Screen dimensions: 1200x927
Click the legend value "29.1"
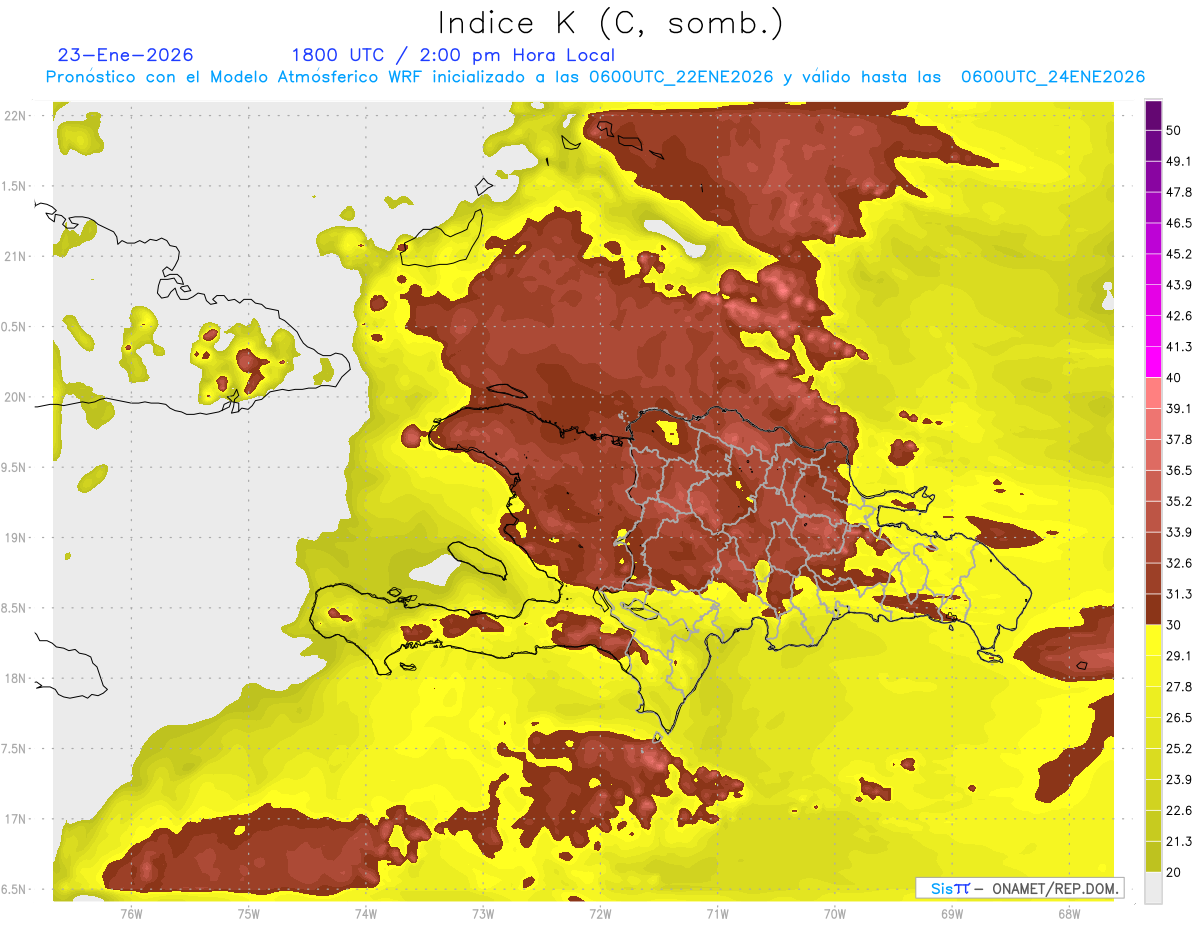1179,656
